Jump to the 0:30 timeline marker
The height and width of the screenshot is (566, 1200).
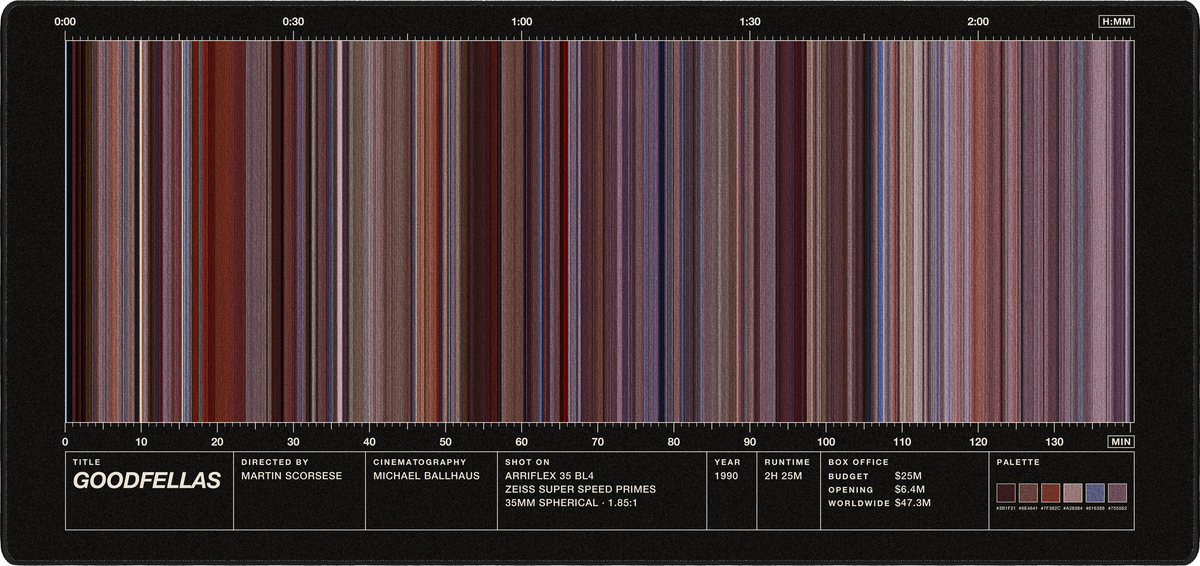[293, 21]
